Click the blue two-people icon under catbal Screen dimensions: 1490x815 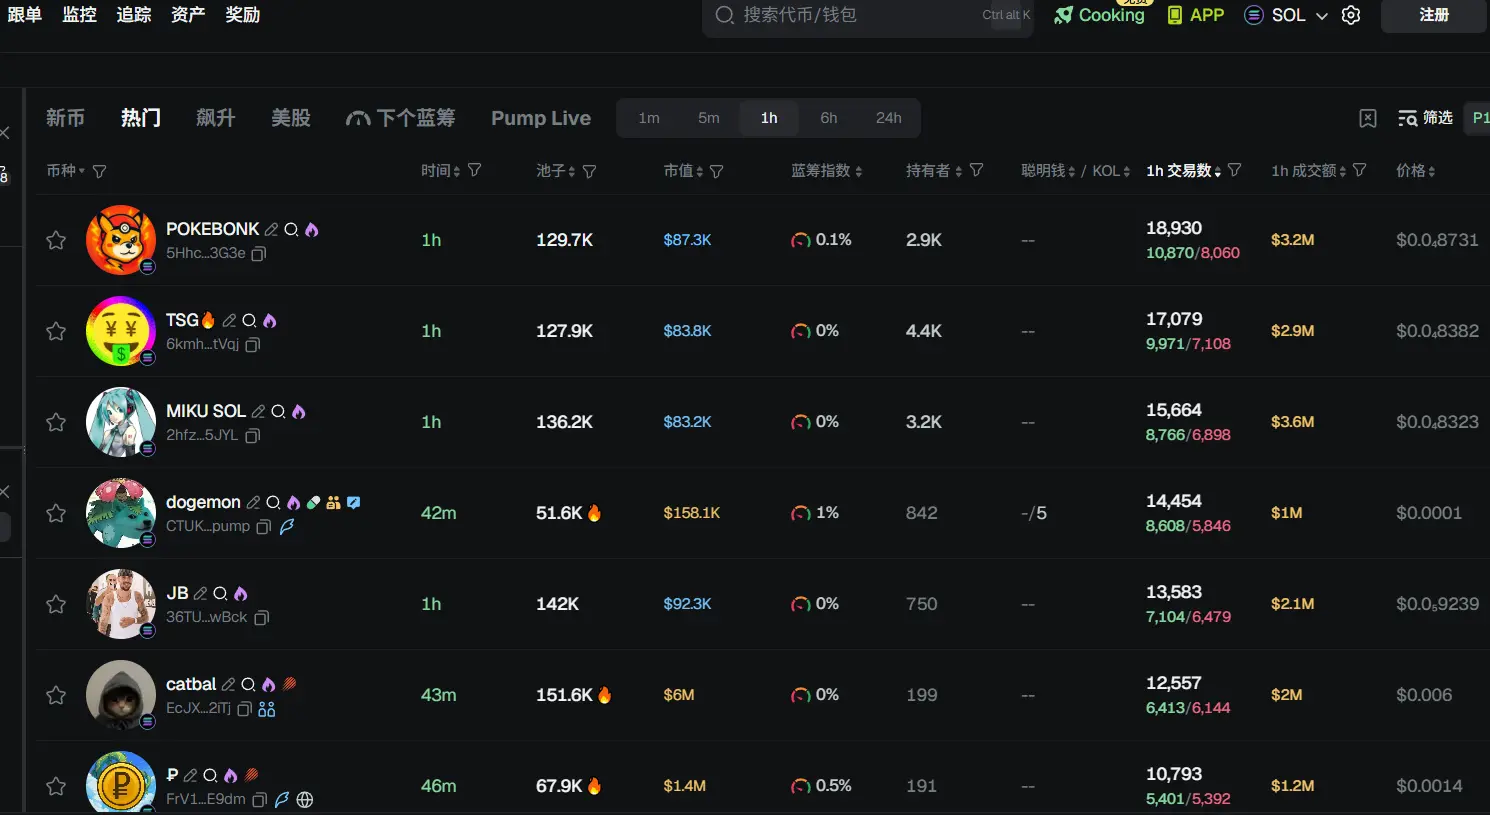click(267, 709)
